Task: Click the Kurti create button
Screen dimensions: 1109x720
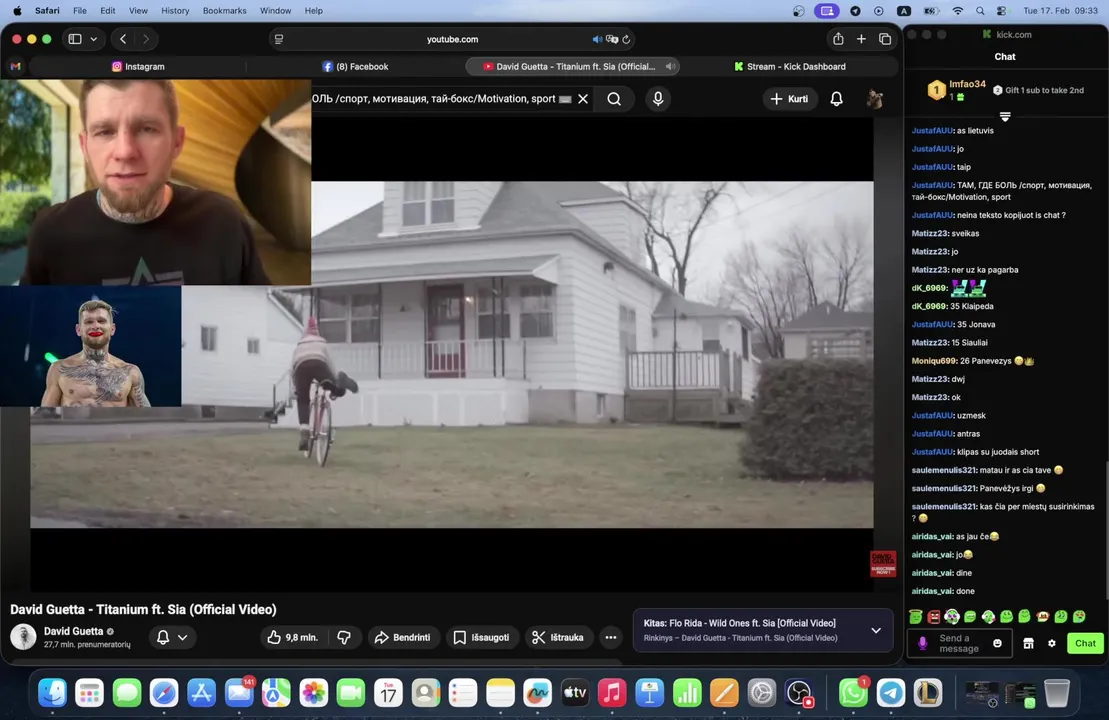Action: pos(789,99)
